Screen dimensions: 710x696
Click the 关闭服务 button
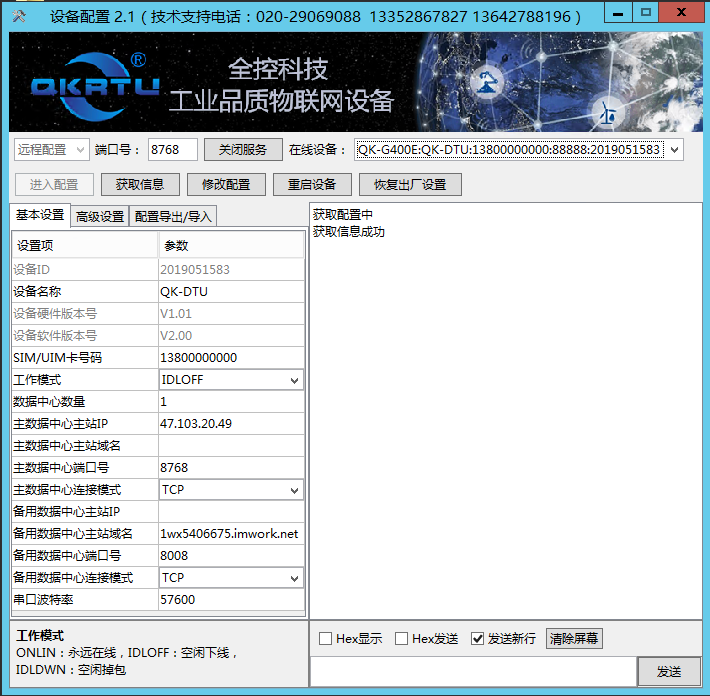coord(243,149)
